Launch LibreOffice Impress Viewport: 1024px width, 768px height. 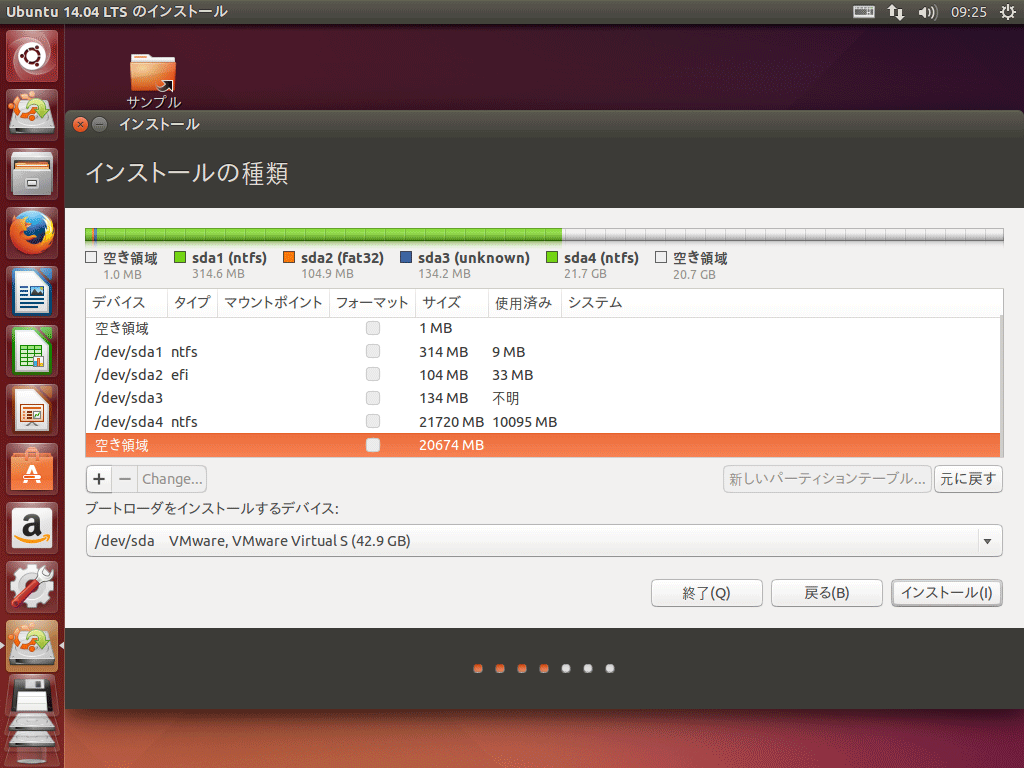[x=32, y=410]
